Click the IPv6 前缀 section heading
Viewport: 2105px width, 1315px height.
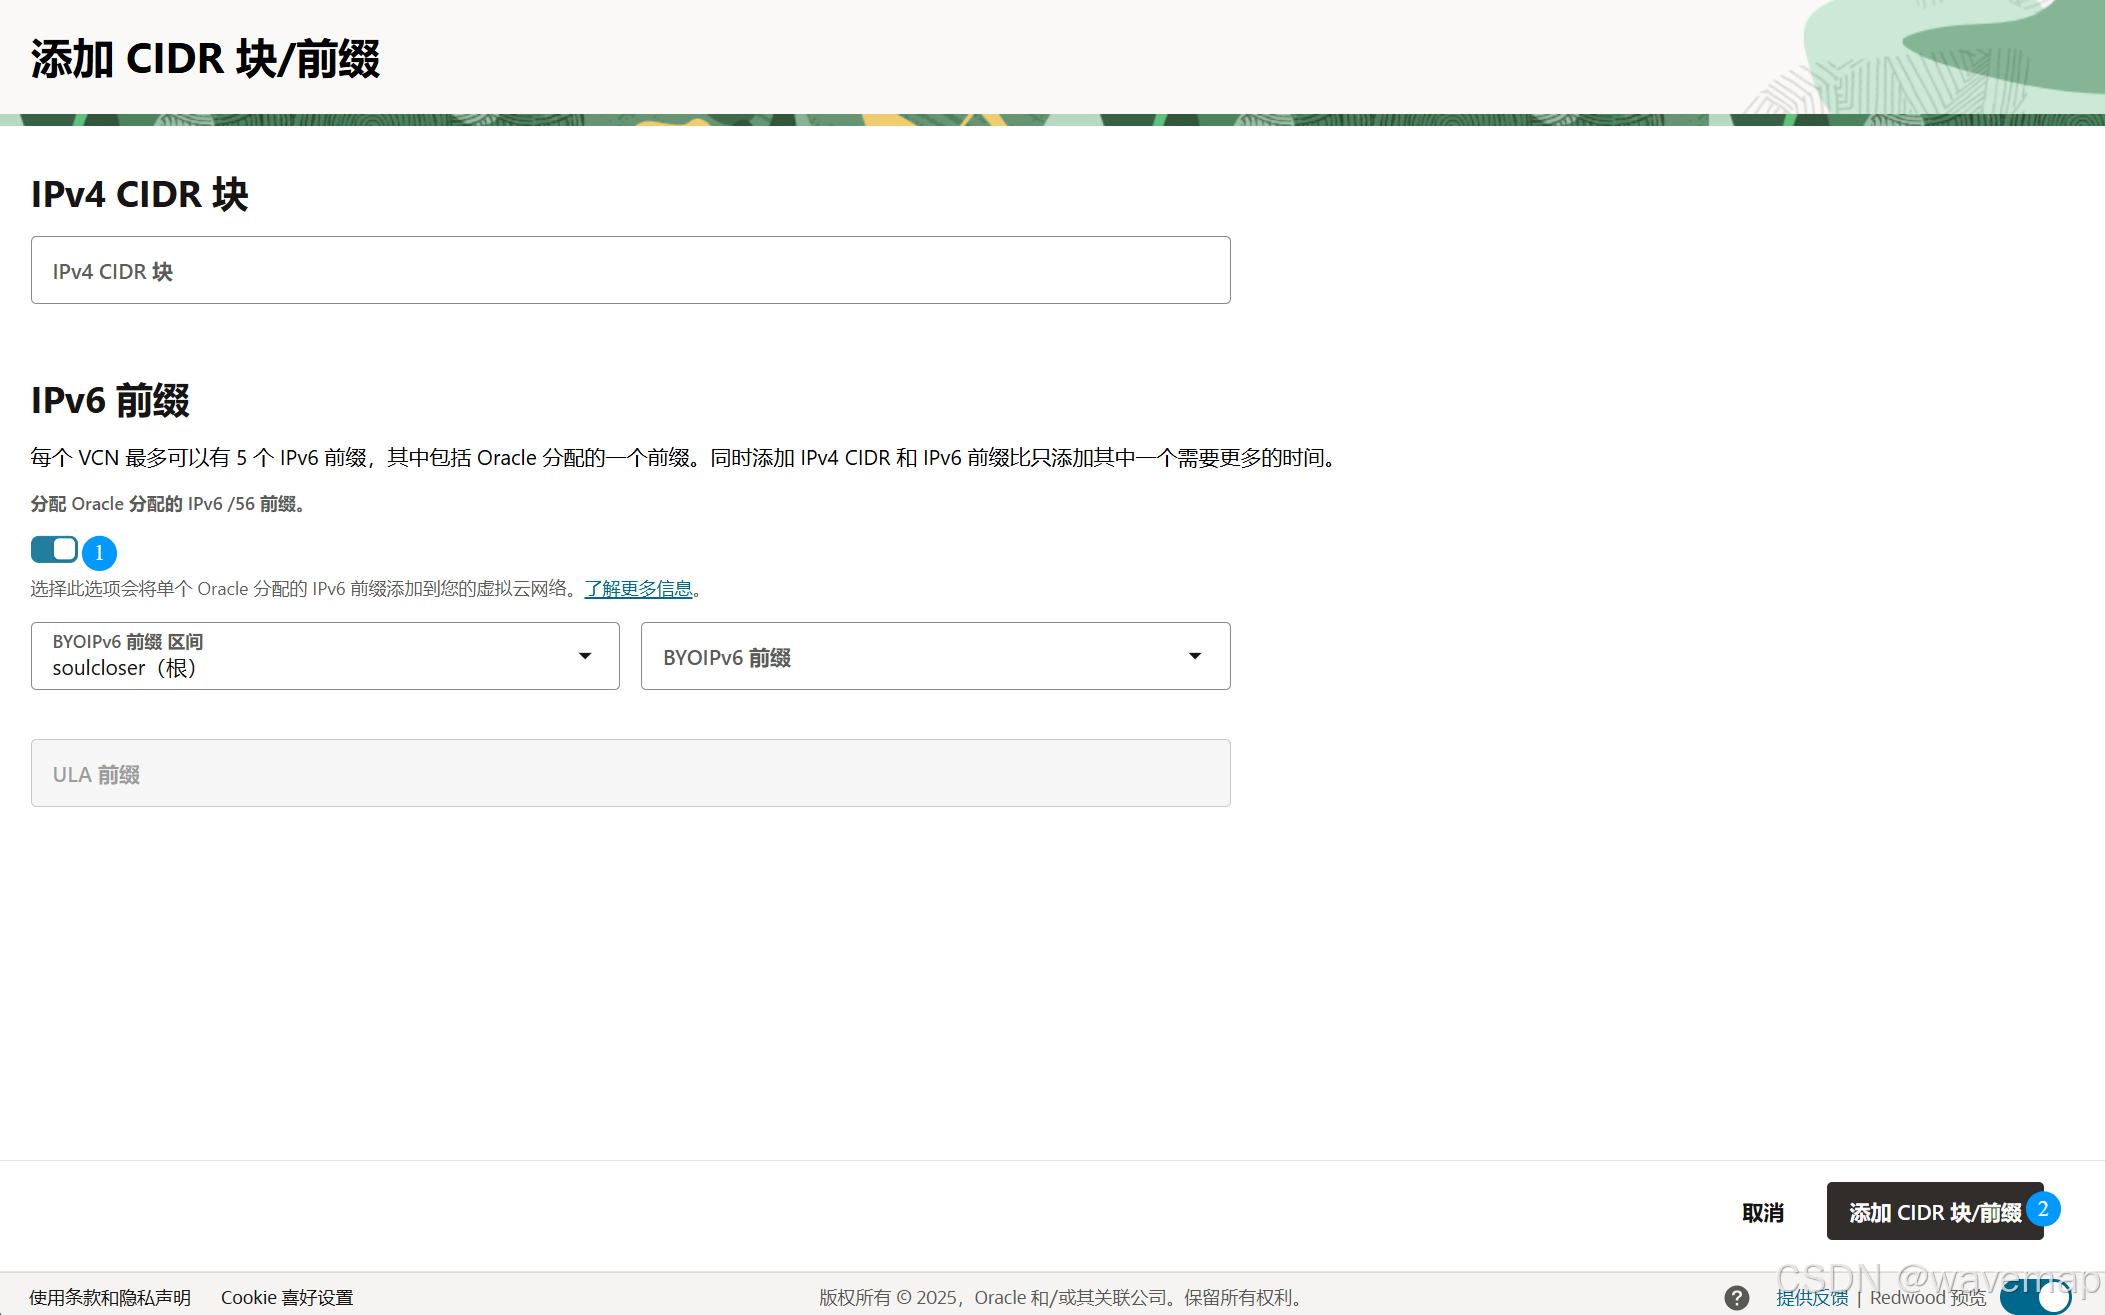coord(110,400)
